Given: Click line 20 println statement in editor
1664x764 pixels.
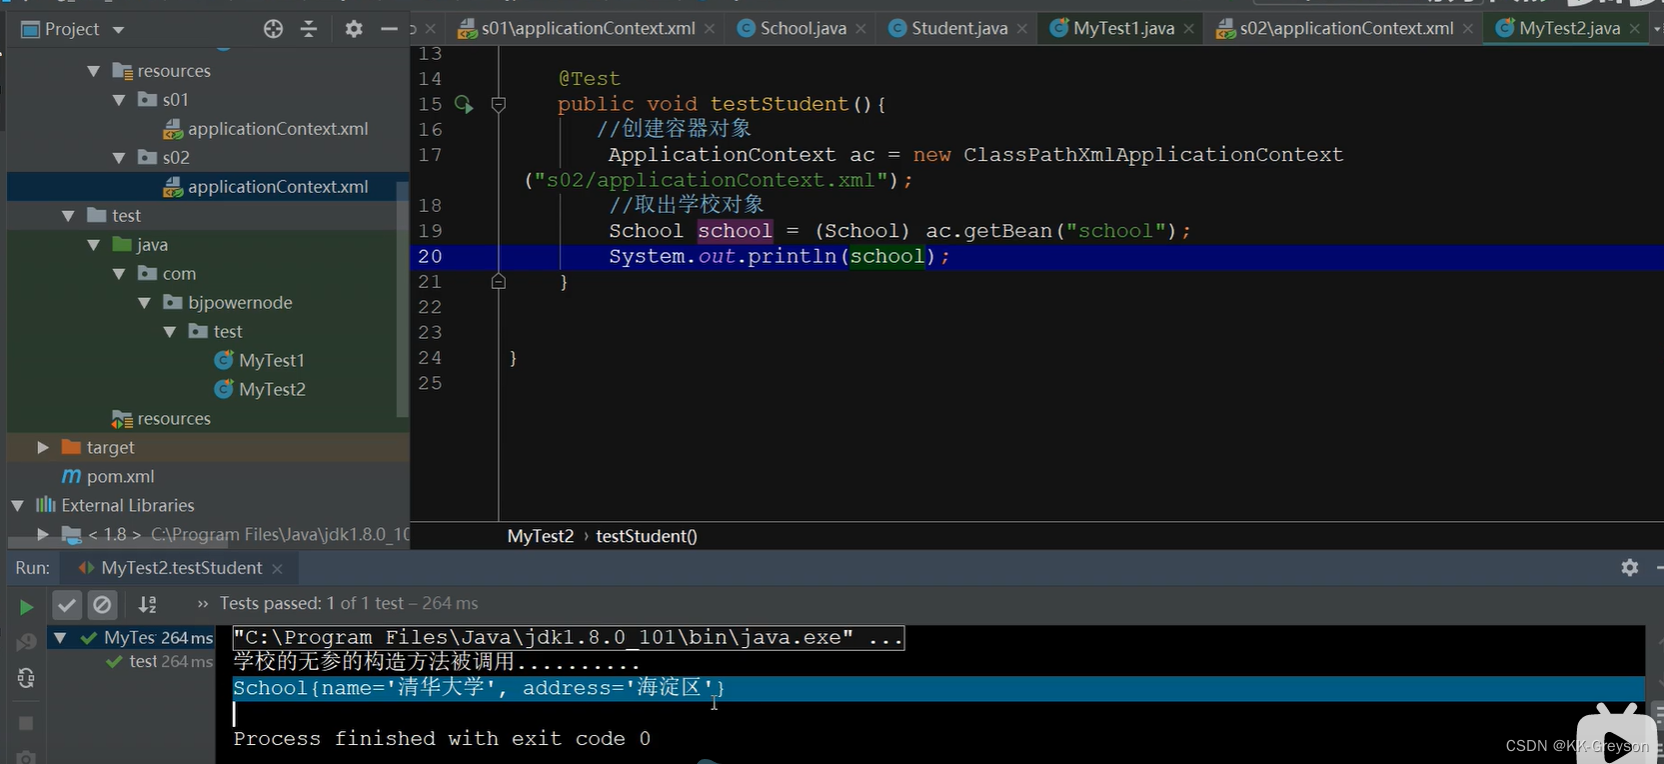Looking at the screenshot, I should point(779,257).
